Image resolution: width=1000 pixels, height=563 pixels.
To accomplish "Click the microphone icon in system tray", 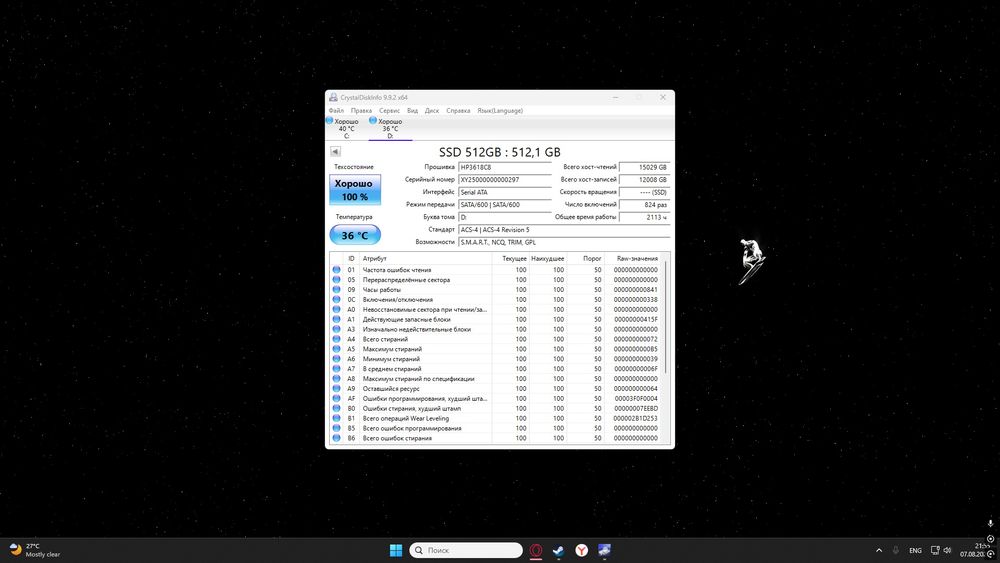I will point(895,550).
